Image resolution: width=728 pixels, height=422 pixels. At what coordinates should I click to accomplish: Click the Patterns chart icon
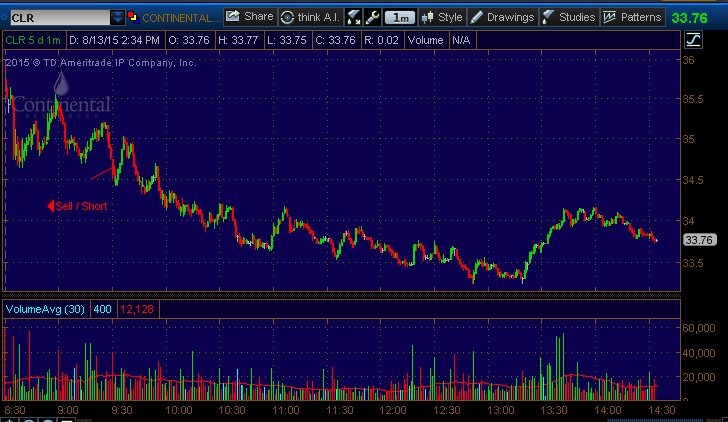(x=609, y=18)
